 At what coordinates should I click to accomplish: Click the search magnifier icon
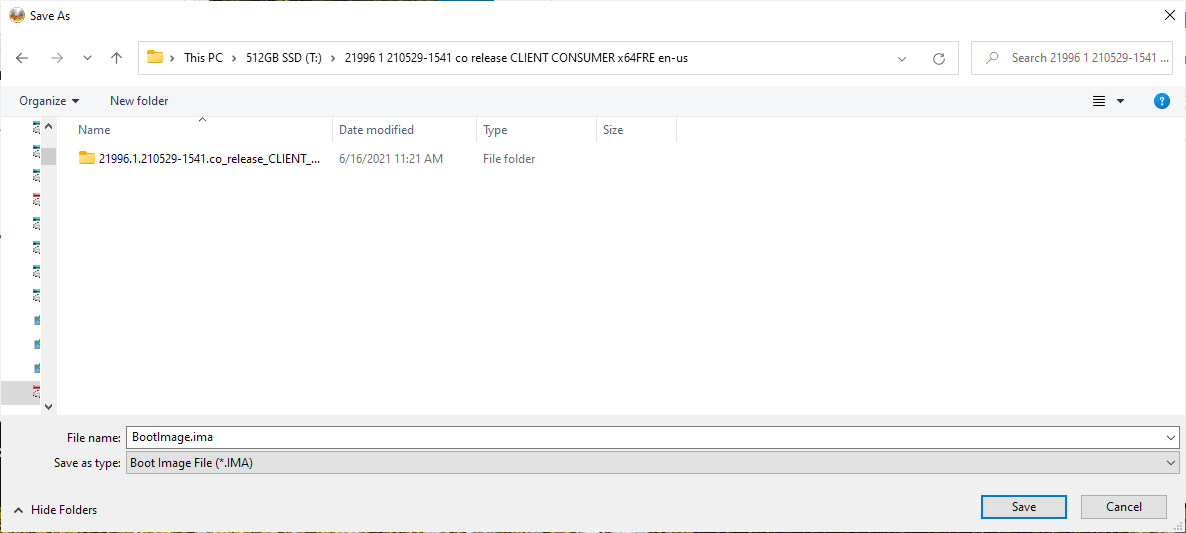pos(992,58)
